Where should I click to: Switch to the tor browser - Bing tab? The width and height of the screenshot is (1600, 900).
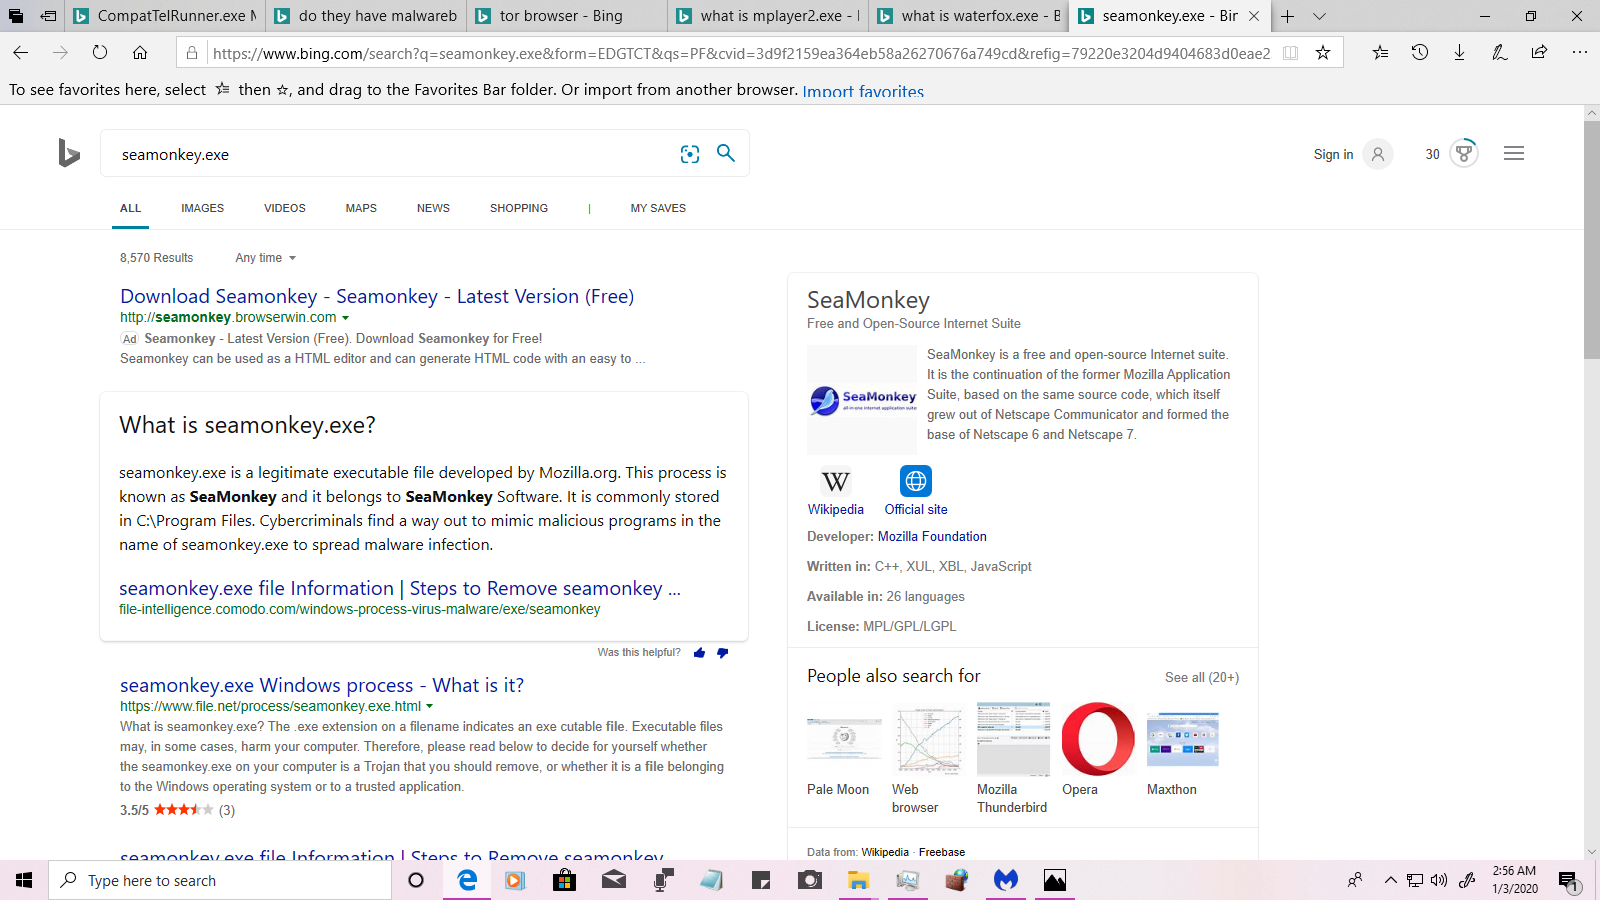point(567,16)
